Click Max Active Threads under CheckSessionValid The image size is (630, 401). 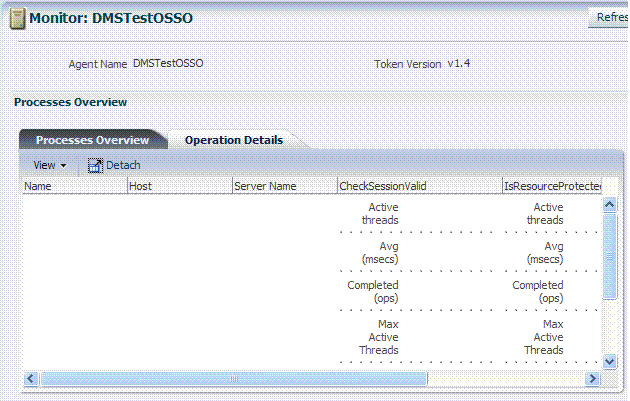[379, 337]
